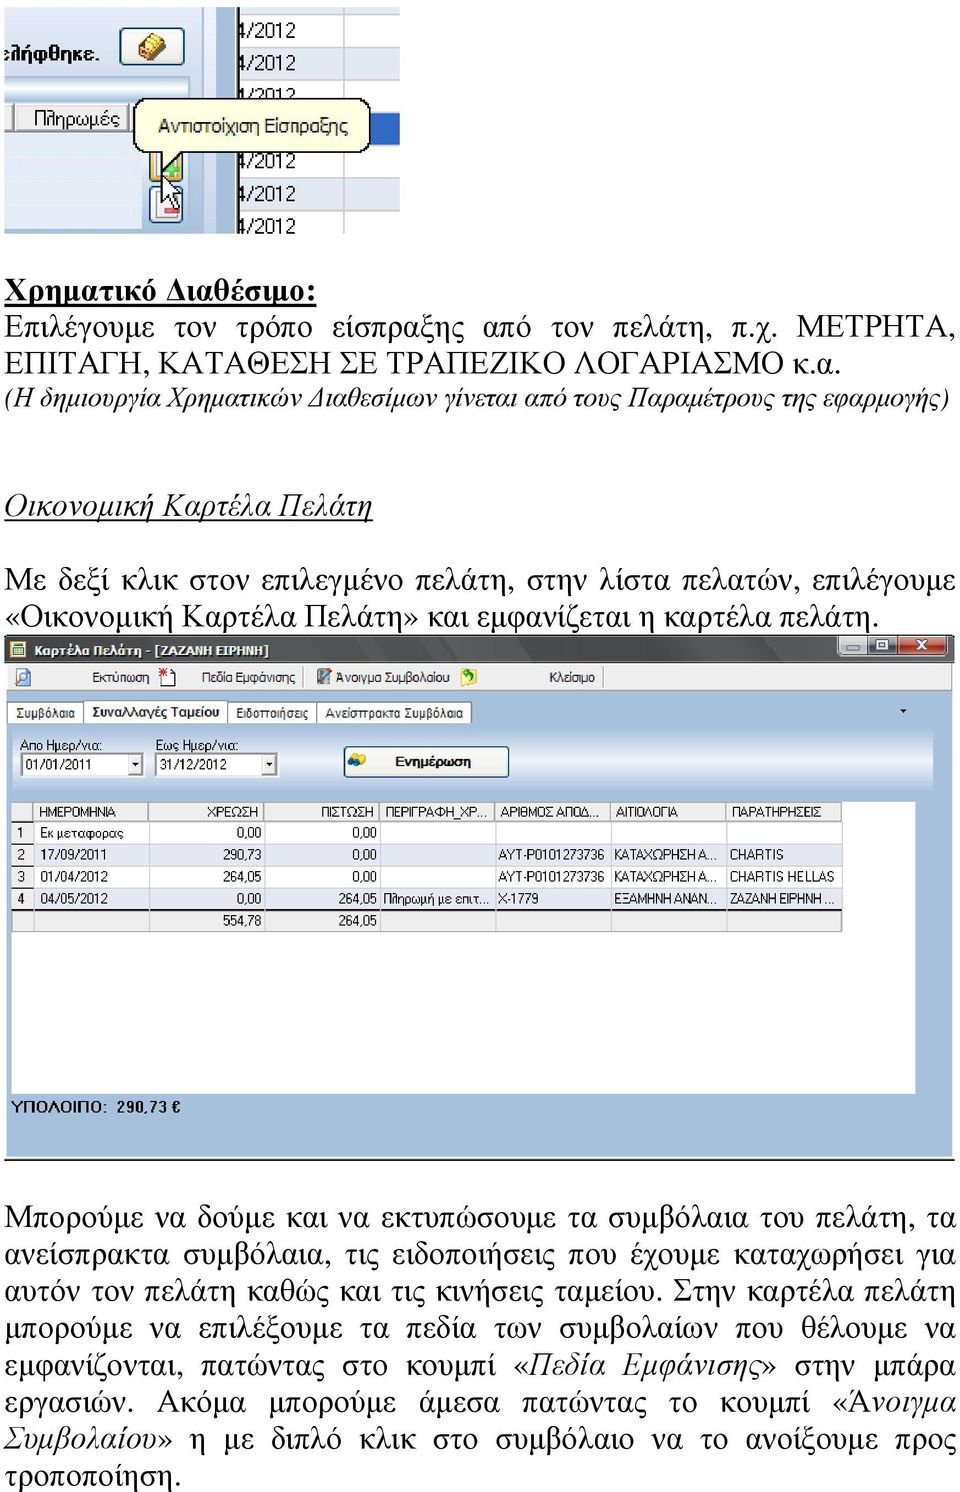Image resolution: width=960 pixels, height=1492 pixels.
Task: Click the ΠΑΡΑΤΗΡΗΣΕΙΣ column header
Action: coord(784,812)
